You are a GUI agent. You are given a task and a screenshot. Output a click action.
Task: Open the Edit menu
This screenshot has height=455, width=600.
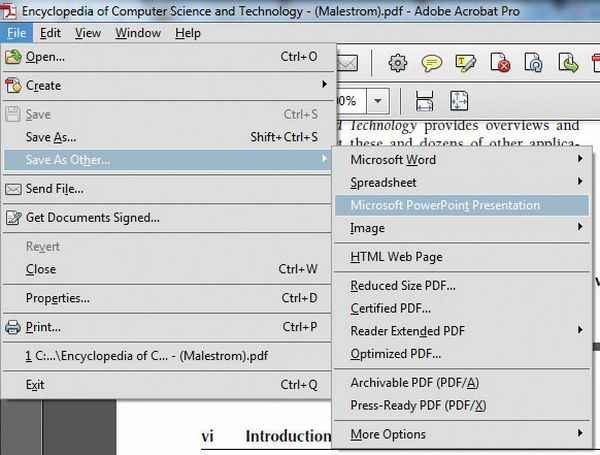pos(50,33)
